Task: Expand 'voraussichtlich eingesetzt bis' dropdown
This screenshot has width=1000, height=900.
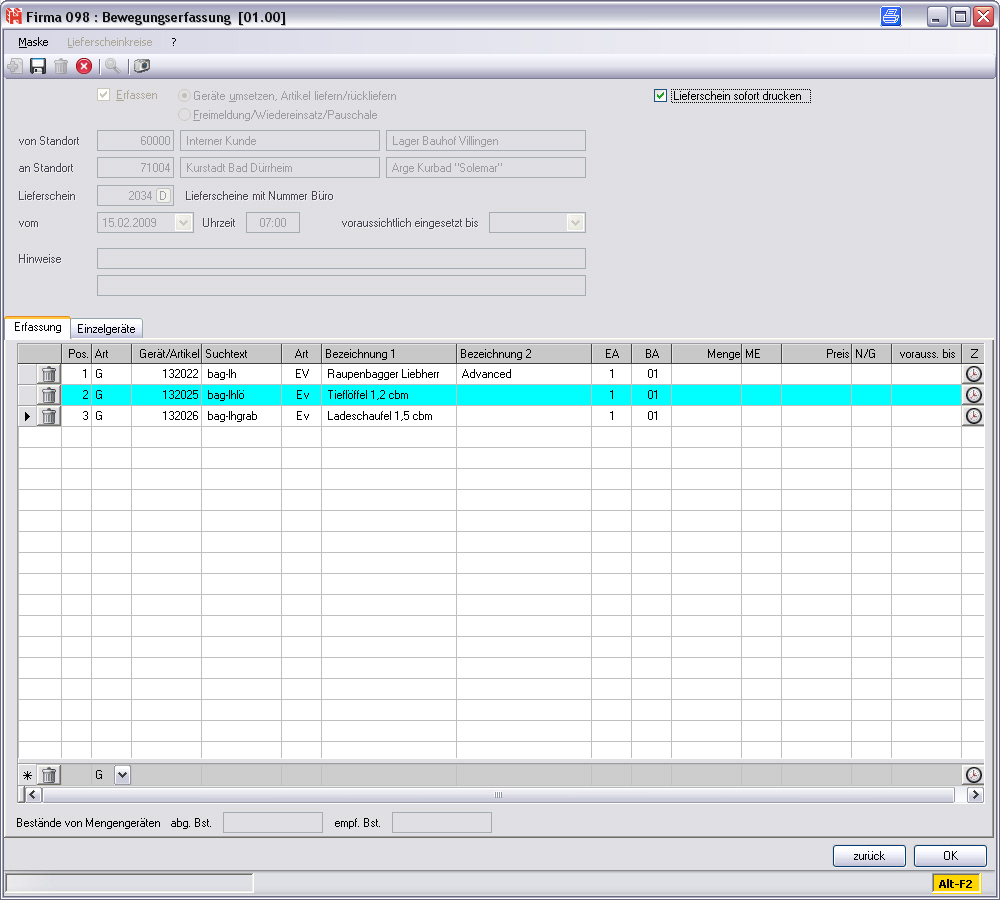Action: click(x=575, y=223)
